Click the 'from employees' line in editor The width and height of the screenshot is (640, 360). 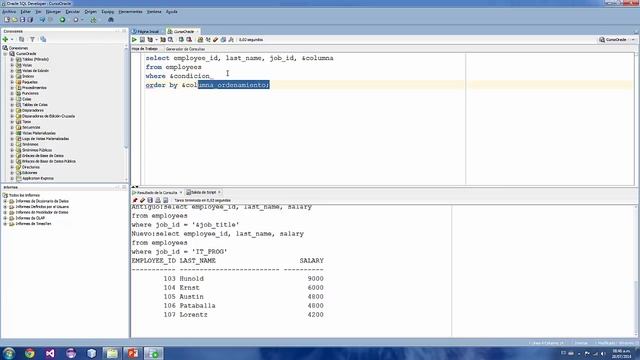[173, 67]
